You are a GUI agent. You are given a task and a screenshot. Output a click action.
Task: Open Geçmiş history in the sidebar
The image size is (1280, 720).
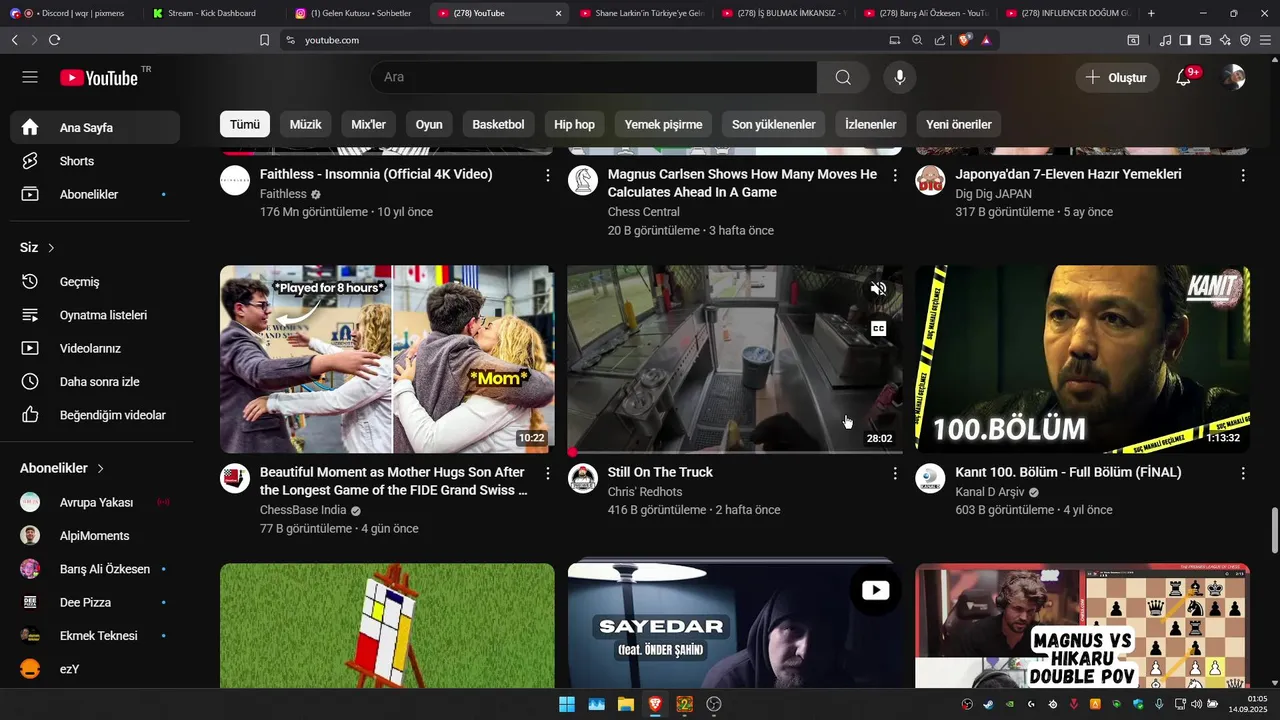coord(95,282)
